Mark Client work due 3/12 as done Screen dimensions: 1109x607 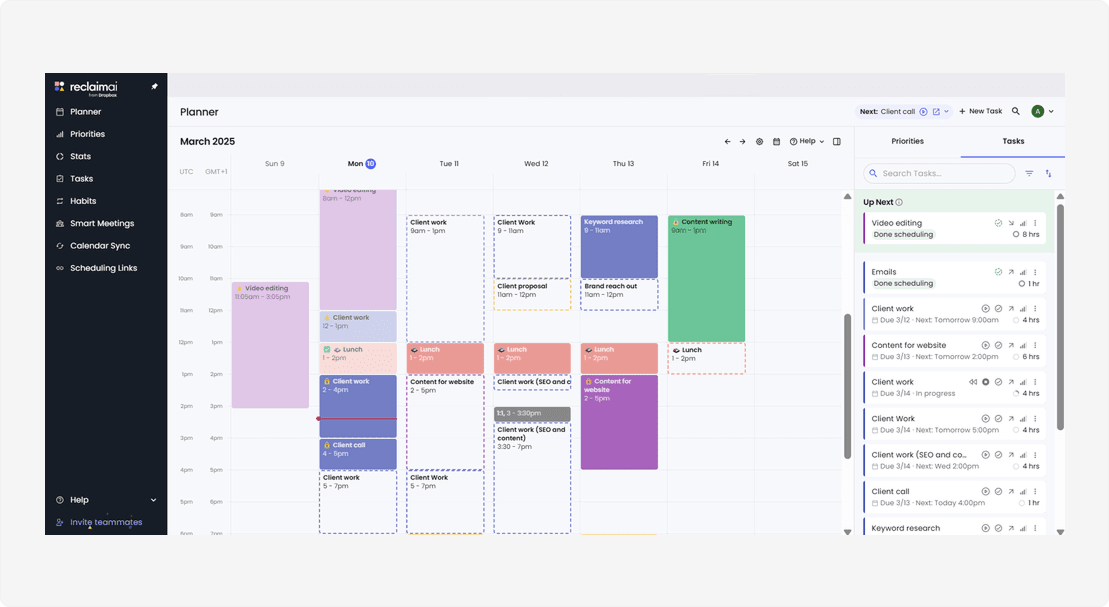click(x=998, y=308)
